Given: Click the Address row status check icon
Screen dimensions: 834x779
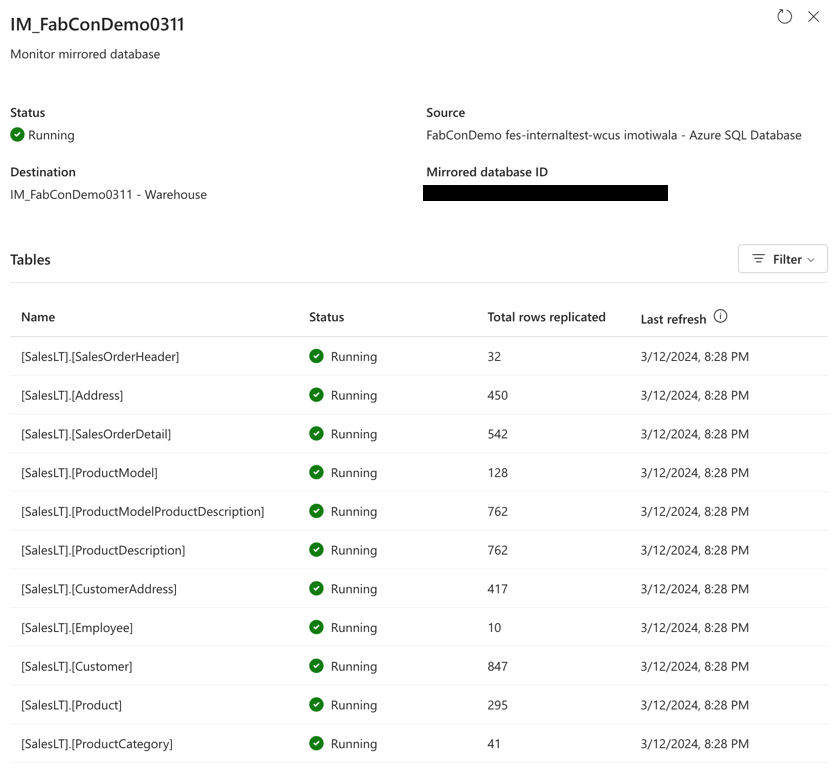Looking at the screenshot, I should tap(316, 395).
